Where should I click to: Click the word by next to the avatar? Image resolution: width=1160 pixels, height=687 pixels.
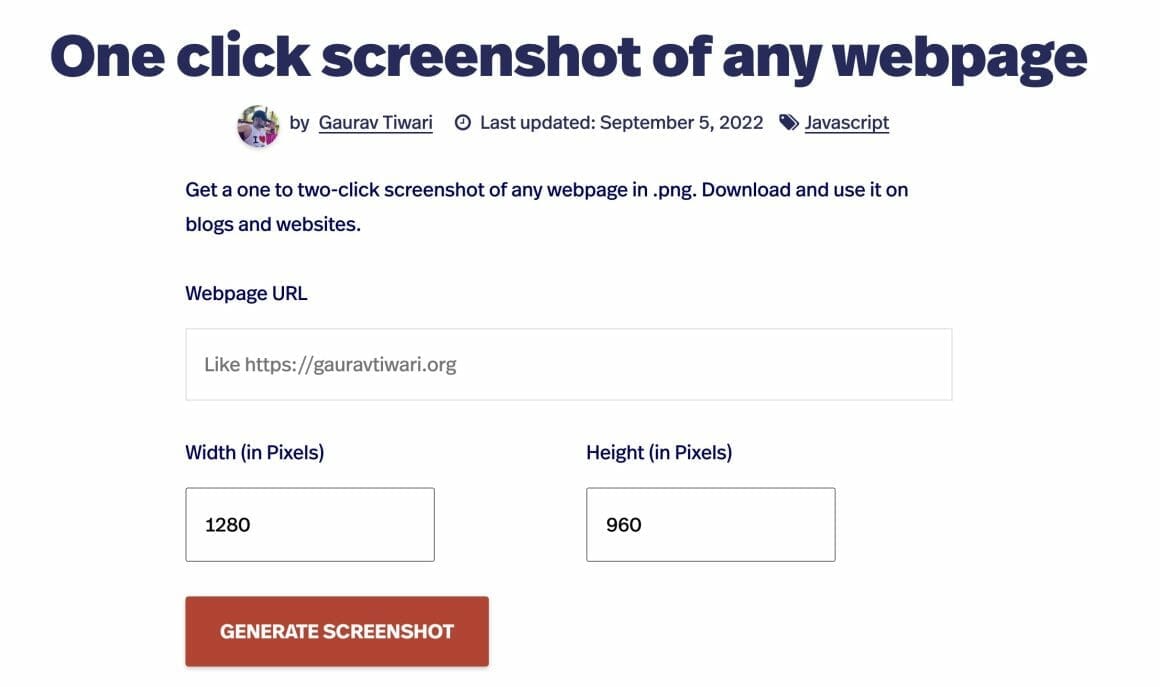[x=297, y=122]
